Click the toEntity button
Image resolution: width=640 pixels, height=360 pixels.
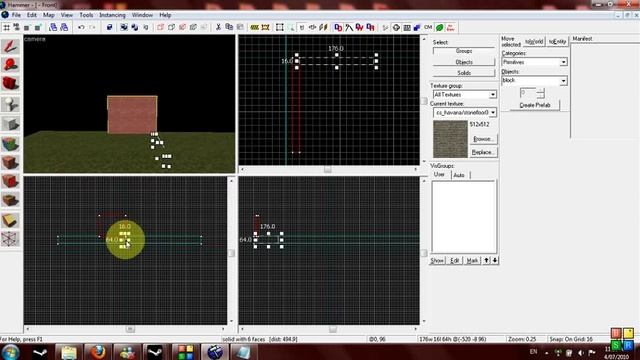(x=557, y=42)
